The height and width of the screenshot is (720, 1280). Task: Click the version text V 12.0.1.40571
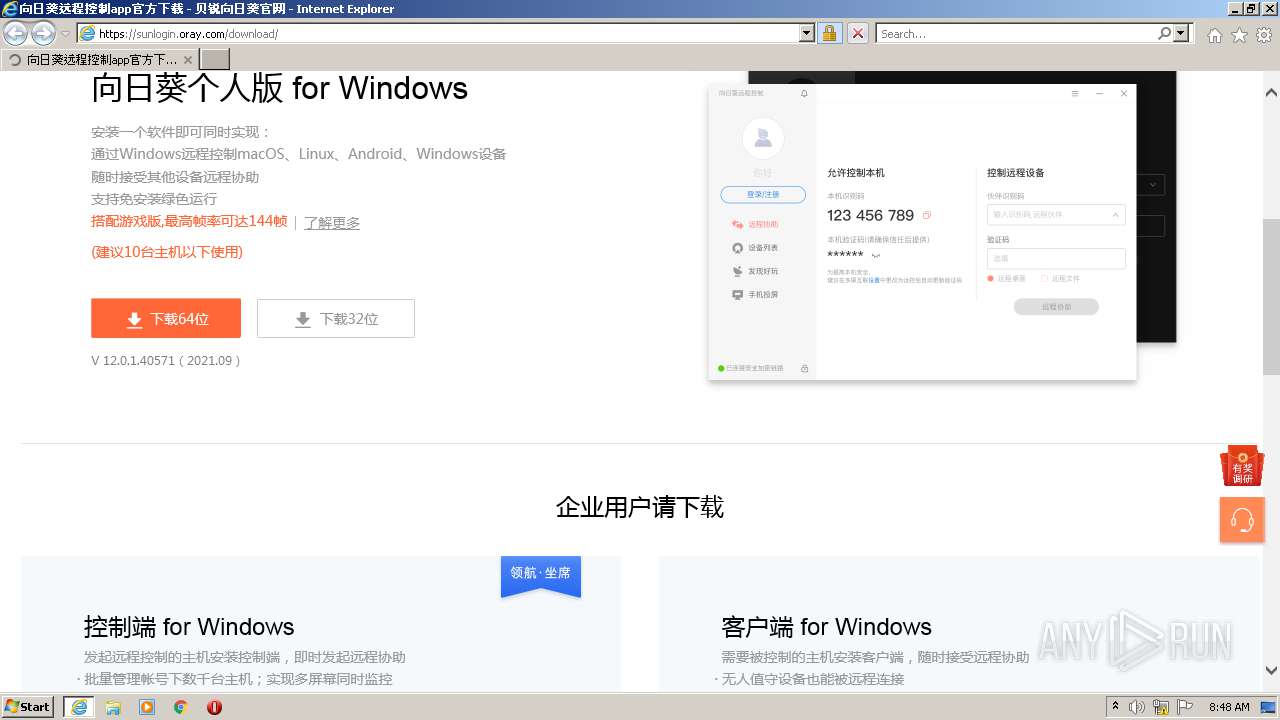[x=166, y=360]
